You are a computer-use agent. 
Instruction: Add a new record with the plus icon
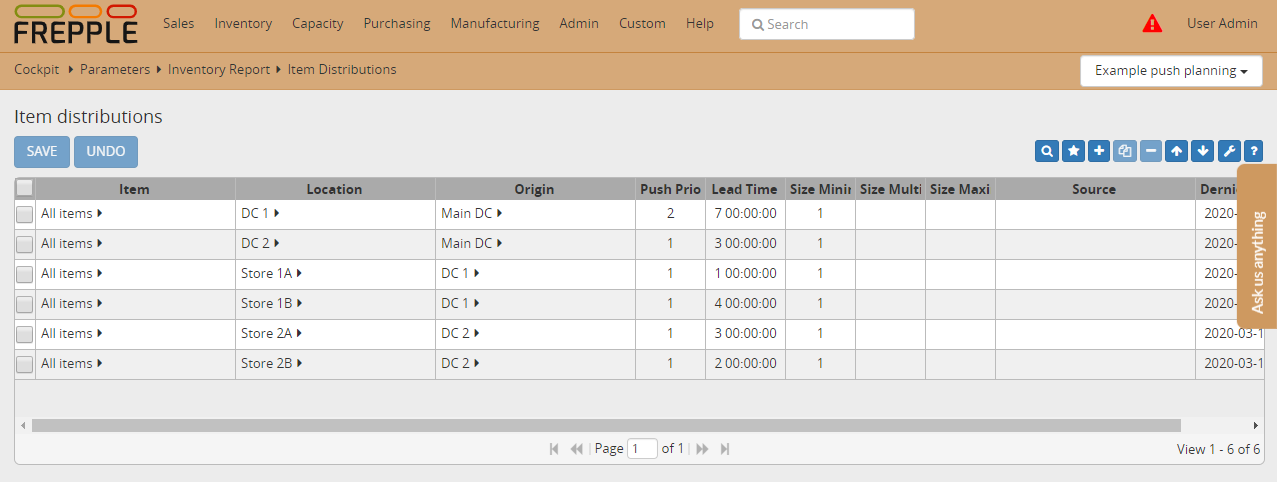[1099, 151]
